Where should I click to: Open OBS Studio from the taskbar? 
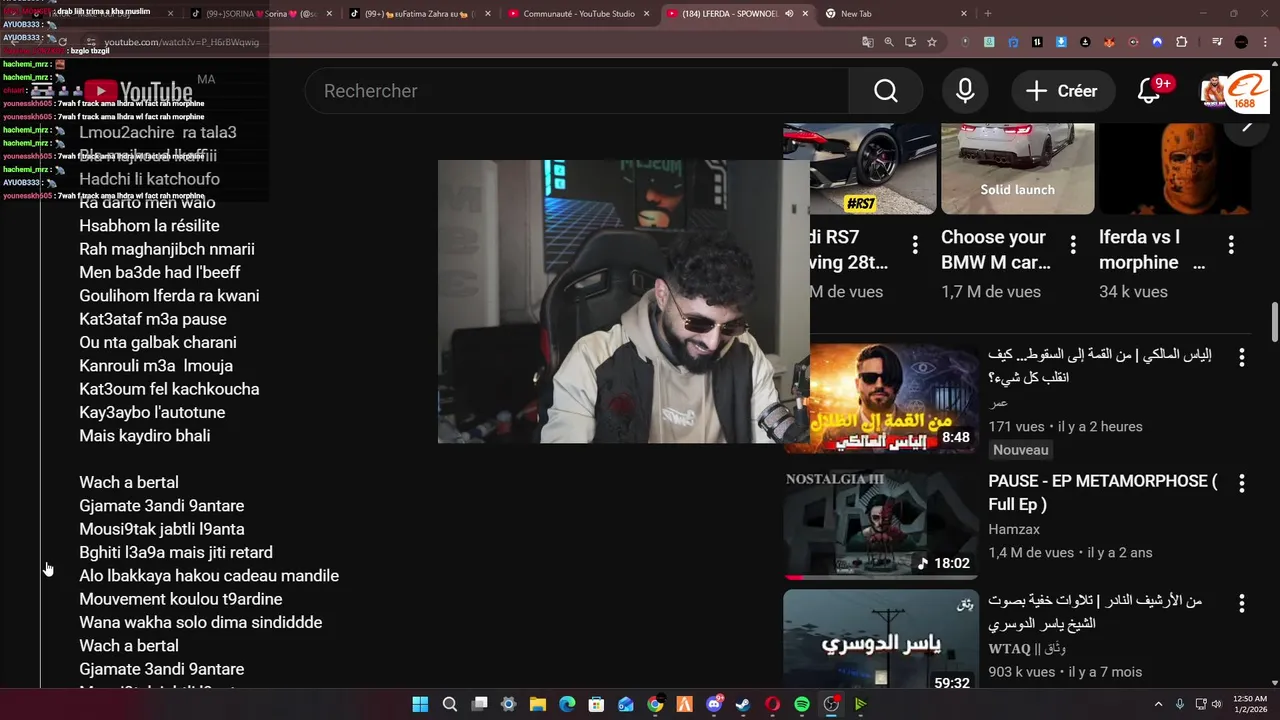click(x=831, y=705)
